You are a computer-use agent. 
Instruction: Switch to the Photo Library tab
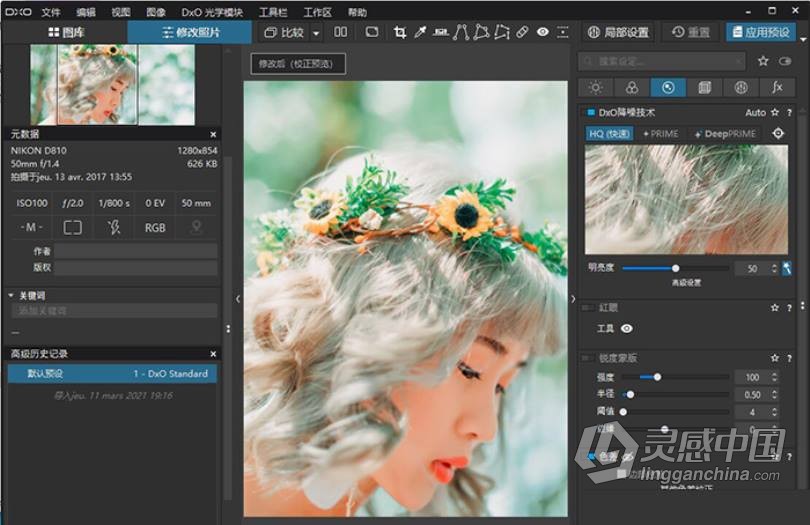pyautogui.click(x=66, y=33)
